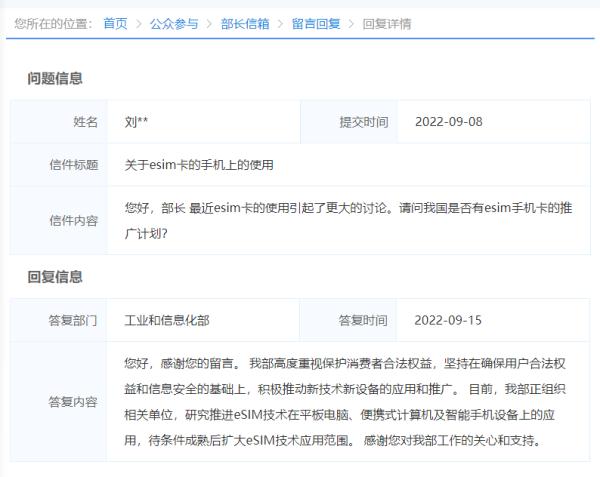The image size is (600, 477).
Task: Select the submitter name 刘**
Action: 136,122
